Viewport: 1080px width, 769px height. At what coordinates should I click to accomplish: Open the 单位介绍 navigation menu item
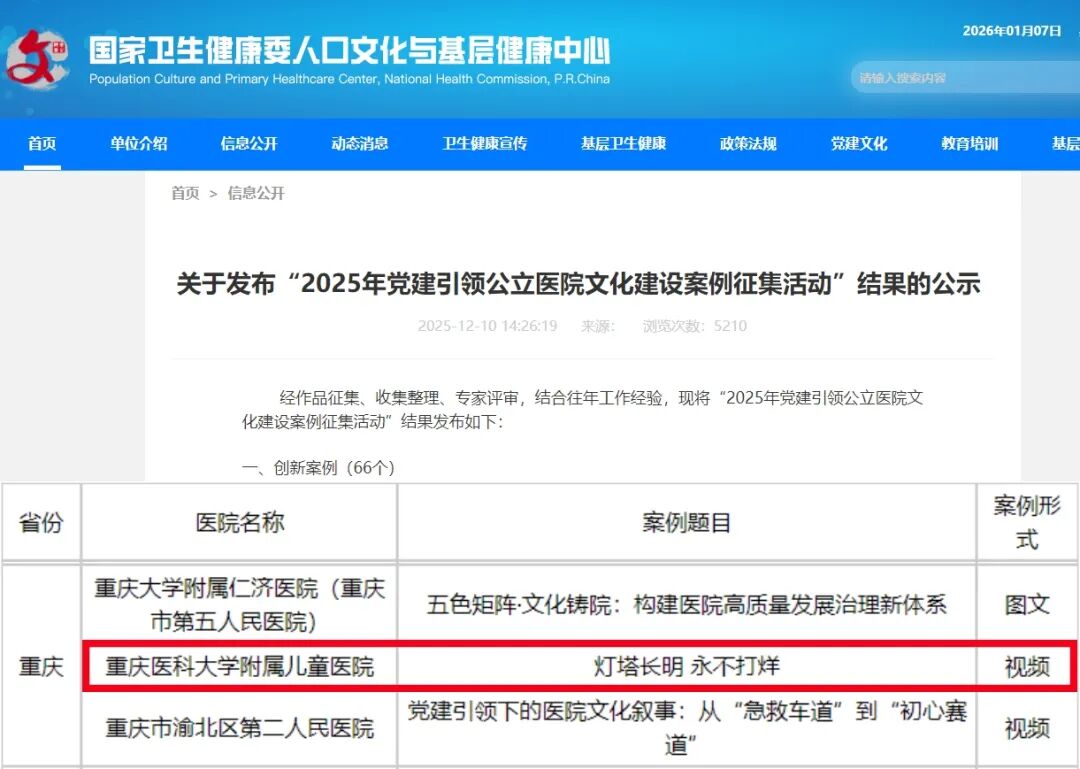point(139,144)
